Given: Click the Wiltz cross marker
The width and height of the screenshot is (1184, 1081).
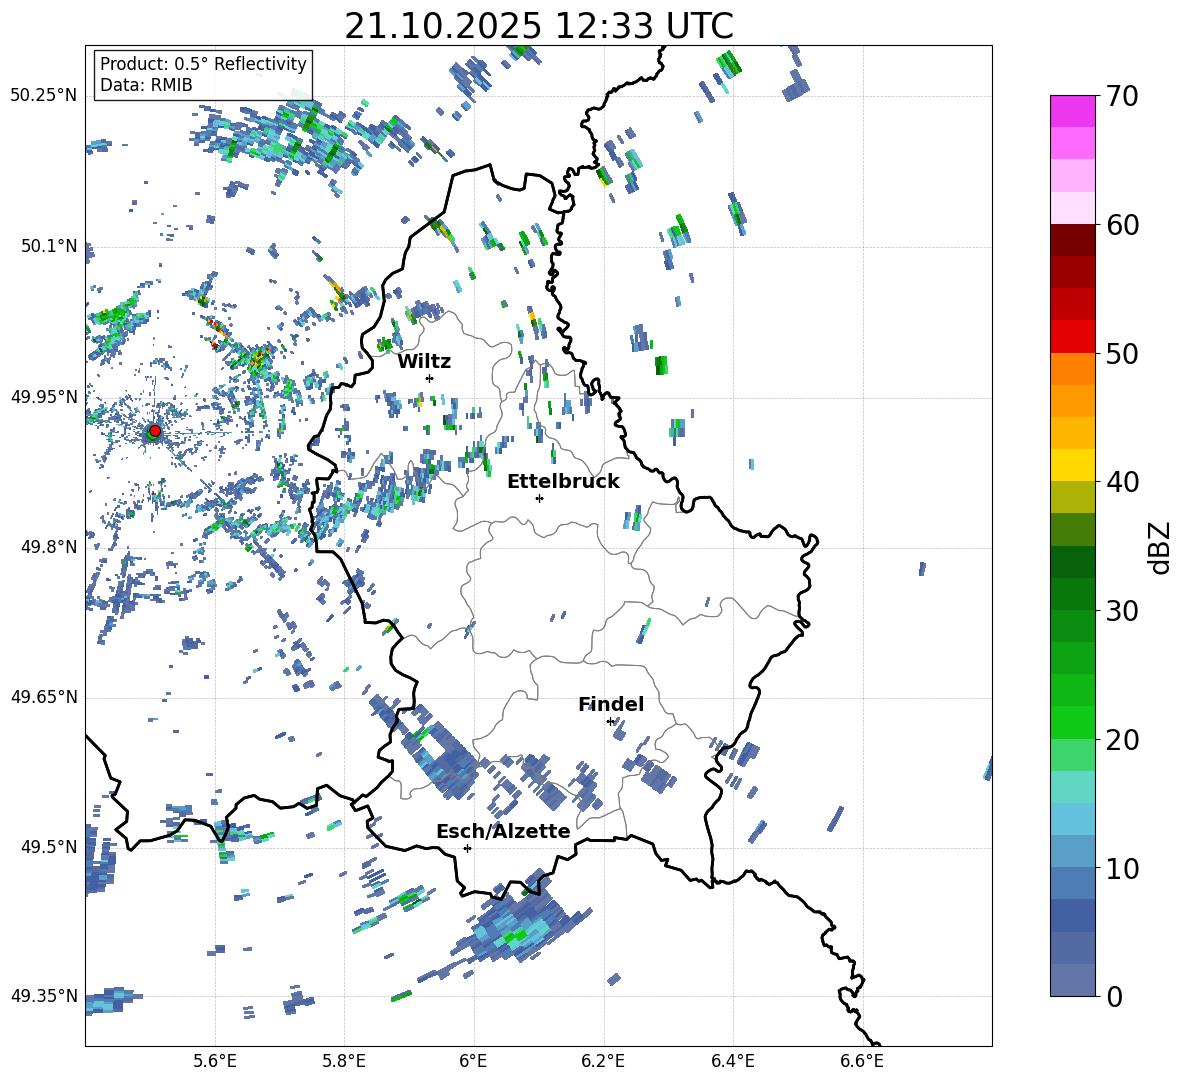Looking at the screenshot, I should point(430,378).
